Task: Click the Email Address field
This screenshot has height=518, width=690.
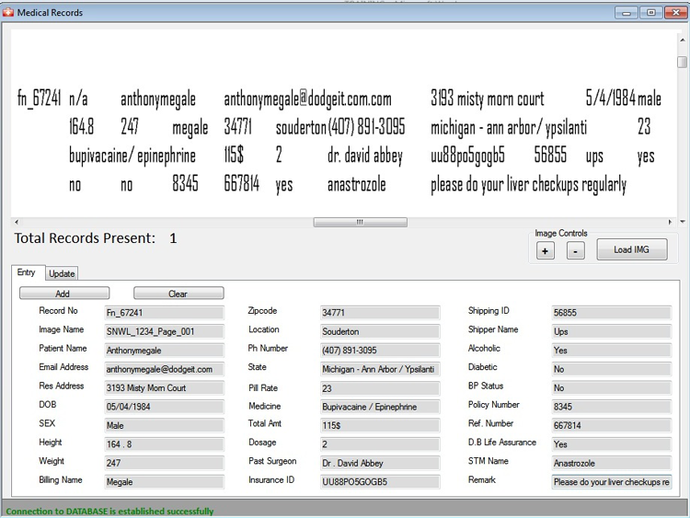Action: (x=164, y=369)
